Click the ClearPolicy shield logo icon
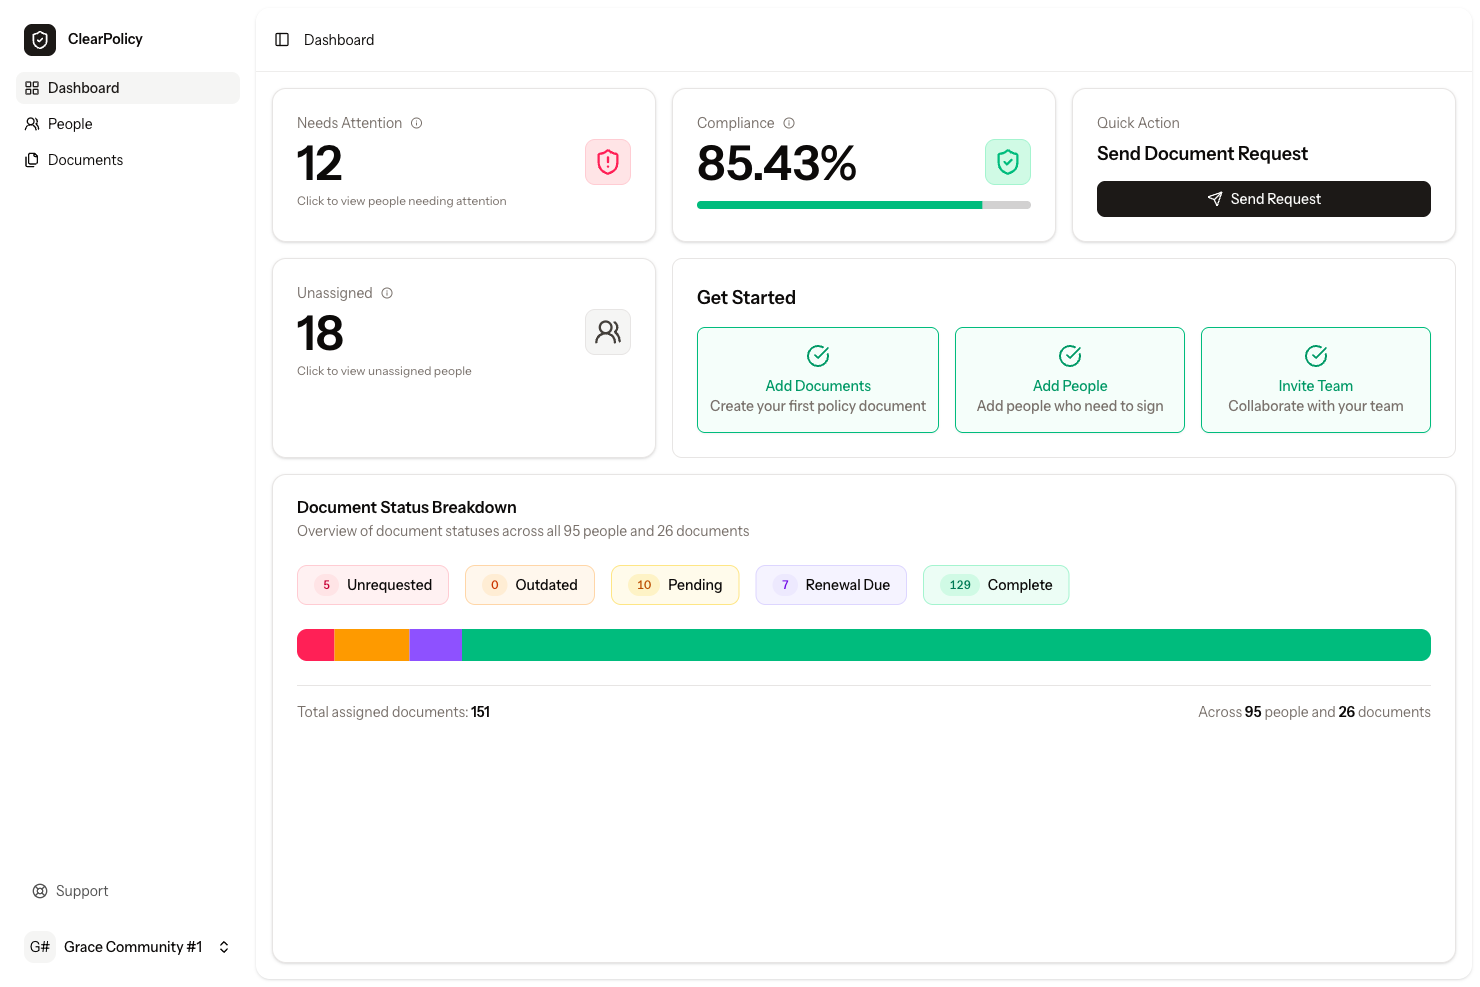 pyautogui.click(x=39, y=39)
